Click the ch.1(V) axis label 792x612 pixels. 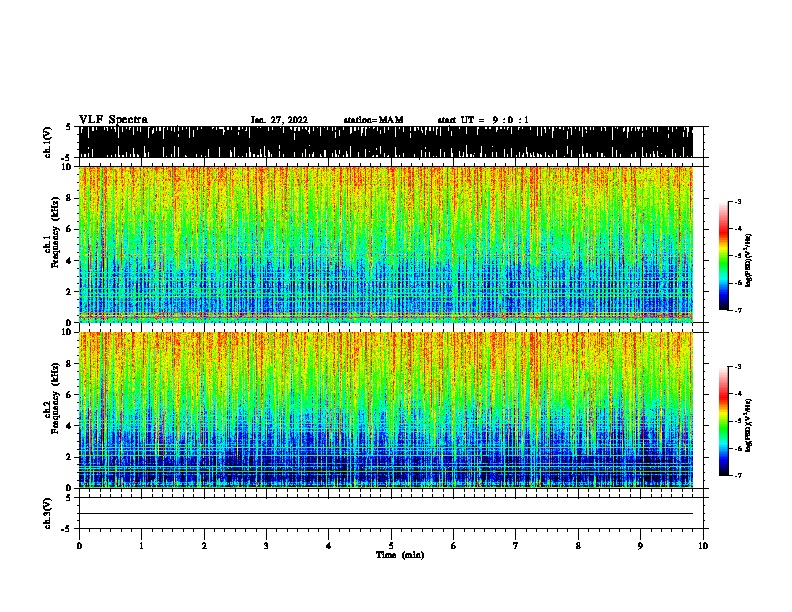point(47,142)
